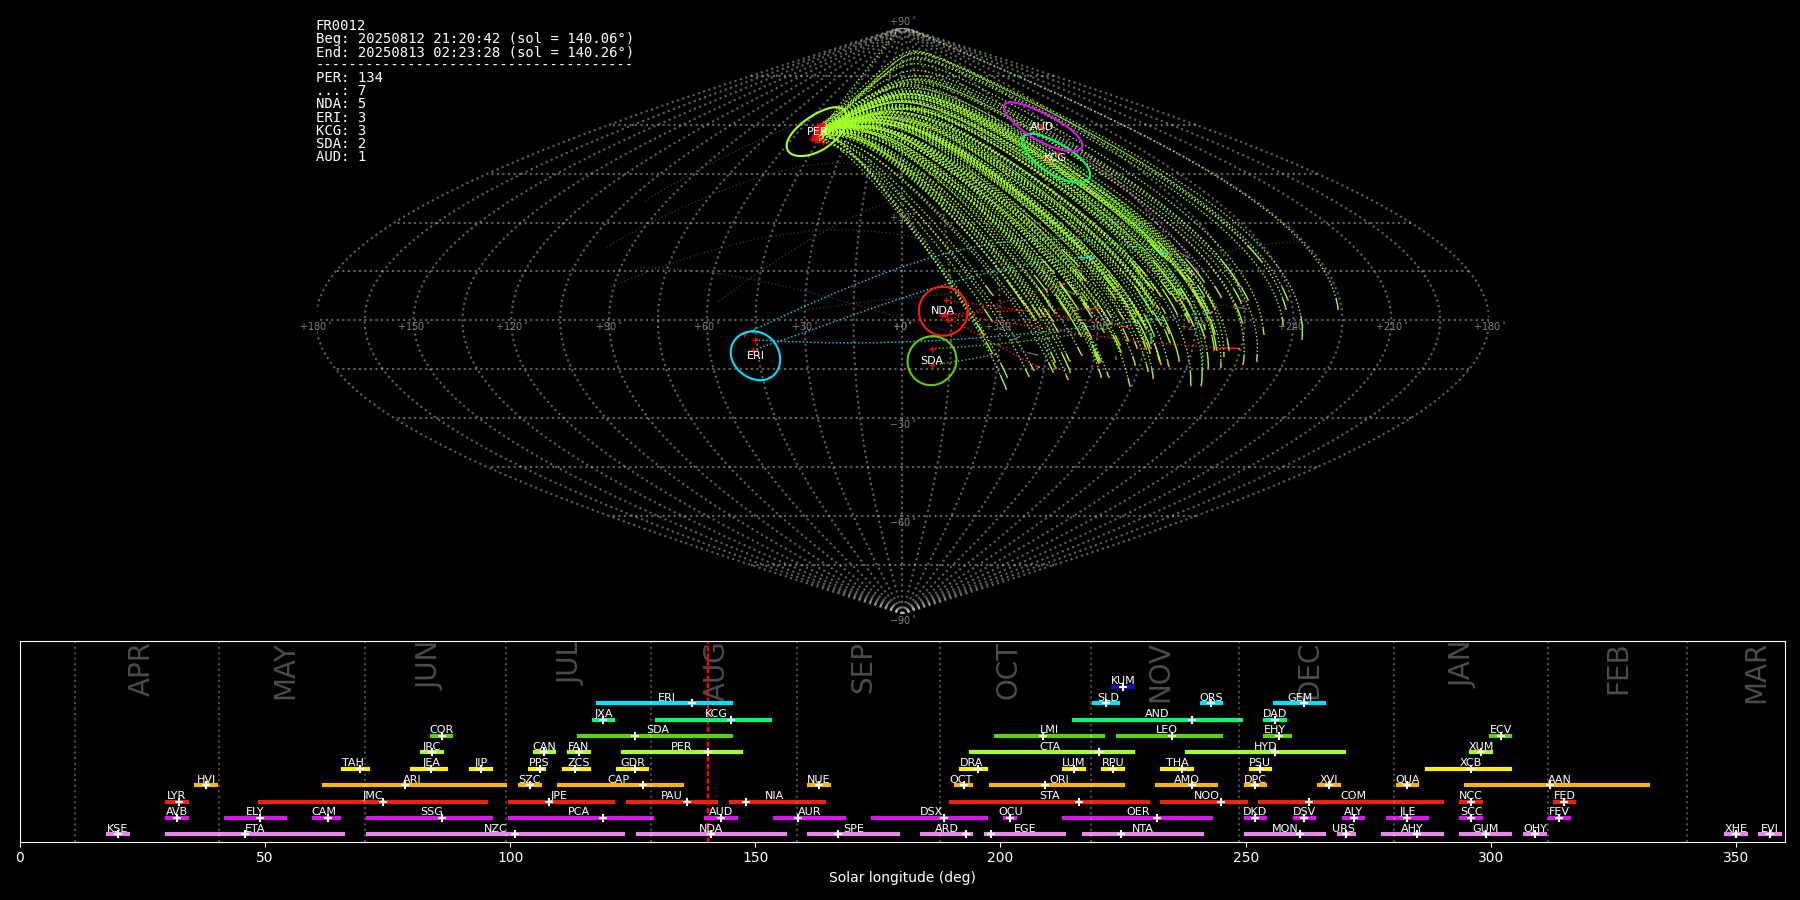Click the HYD shower bar in timeline

click(x=1265, y=752)
